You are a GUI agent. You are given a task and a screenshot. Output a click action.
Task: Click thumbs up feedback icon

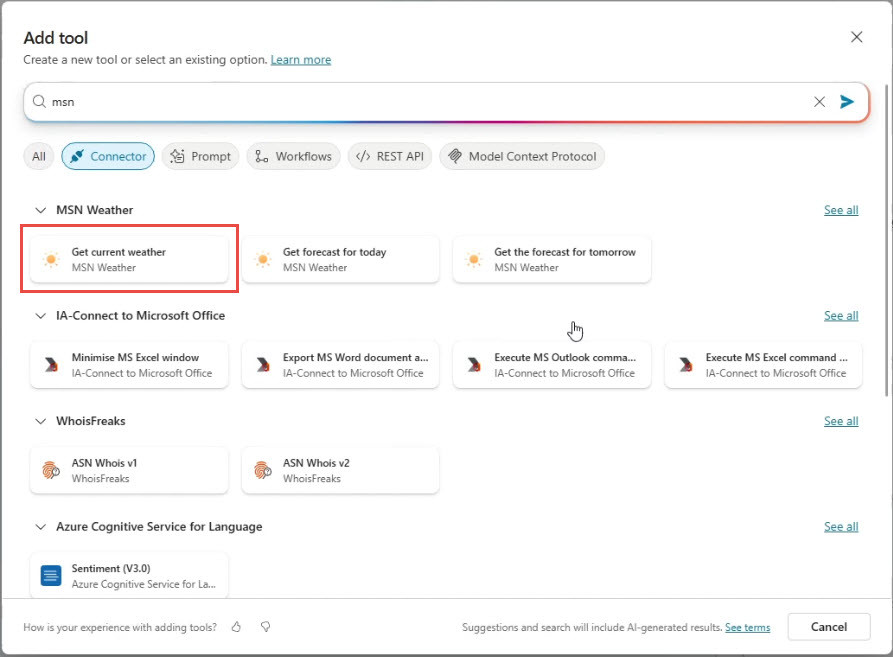[x=236, y=627]
